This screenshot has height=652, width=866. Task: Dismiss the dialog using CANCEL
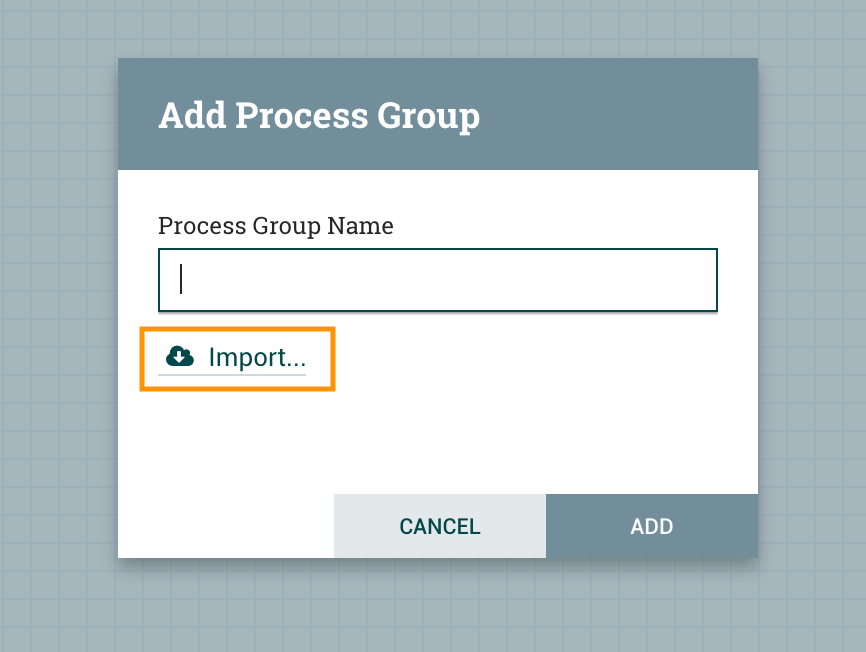coord(440,526)
